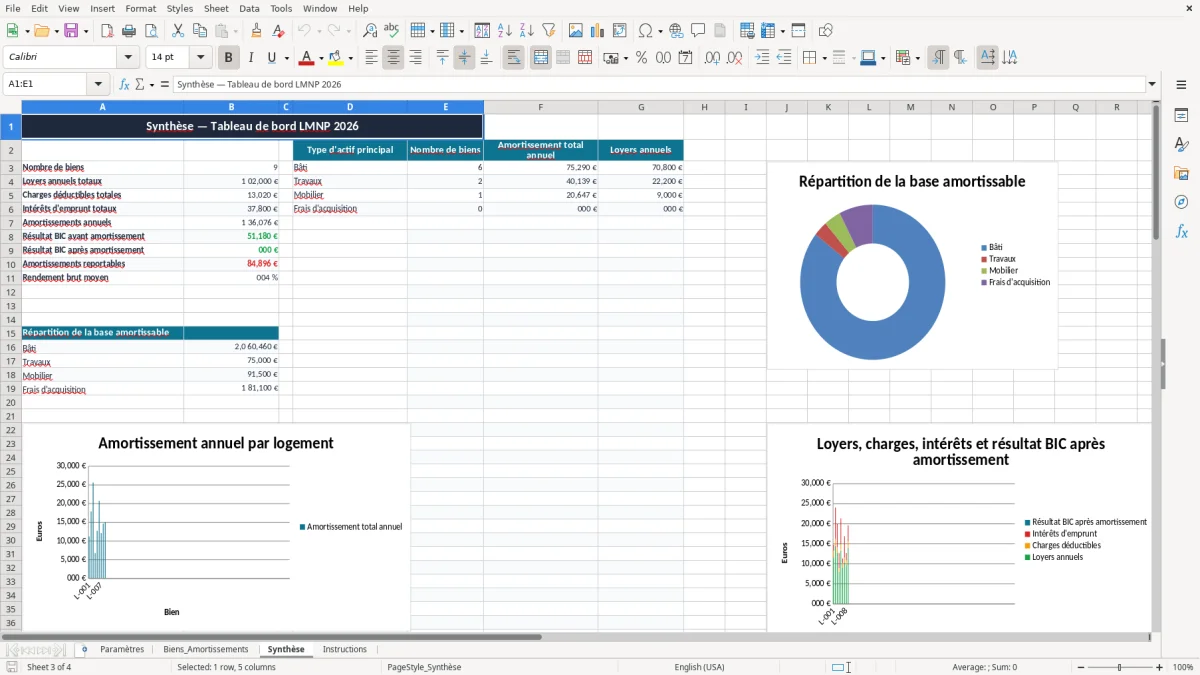Toggle Left-To-Right text direction
The width and height of the screenshot is (1200, 675).
pyautogui.click(x=938, y=58)
